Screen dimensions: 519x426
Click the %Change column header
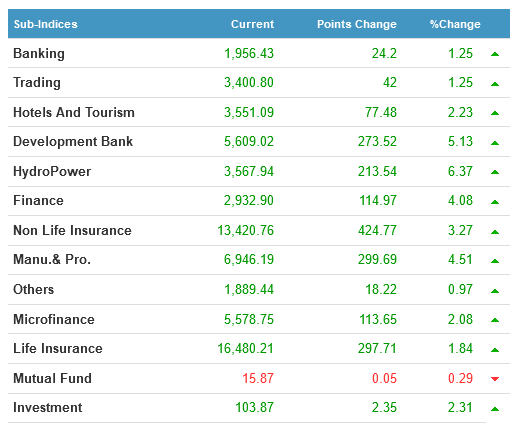[455, 24]
